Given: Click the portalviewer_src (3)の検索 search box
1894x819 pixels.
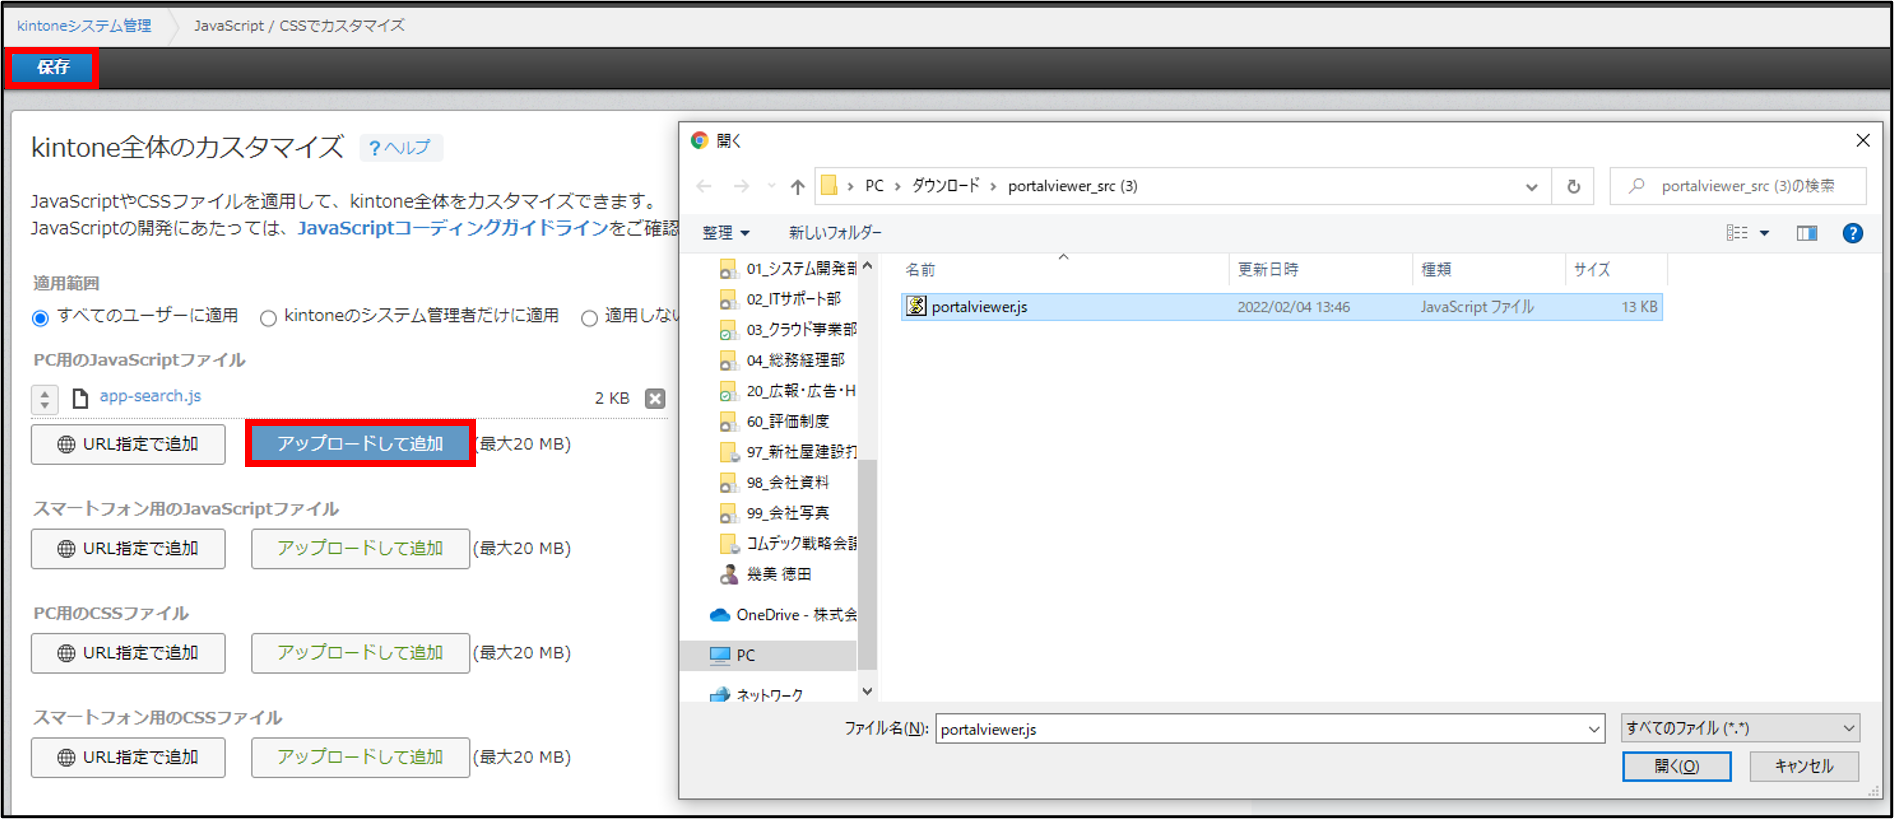Looking at the screenshot, I should click(x=1738, y=186).
